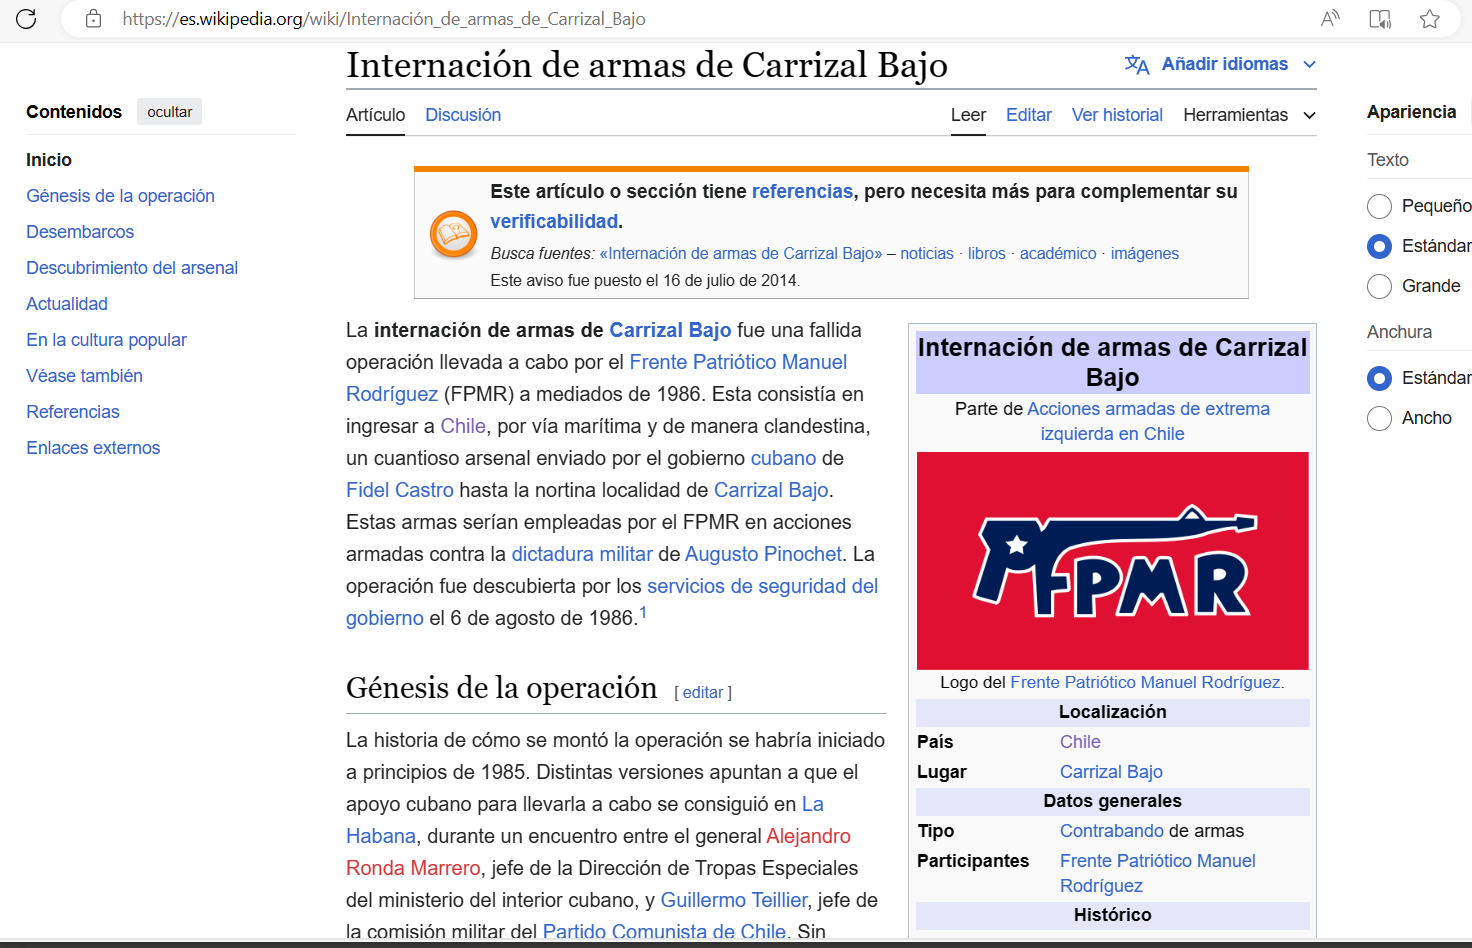Click footnote reference 1
Image resolution: width=1472 pixels, height=948 pixels.
pyautogui.click(x=643, y=613)
